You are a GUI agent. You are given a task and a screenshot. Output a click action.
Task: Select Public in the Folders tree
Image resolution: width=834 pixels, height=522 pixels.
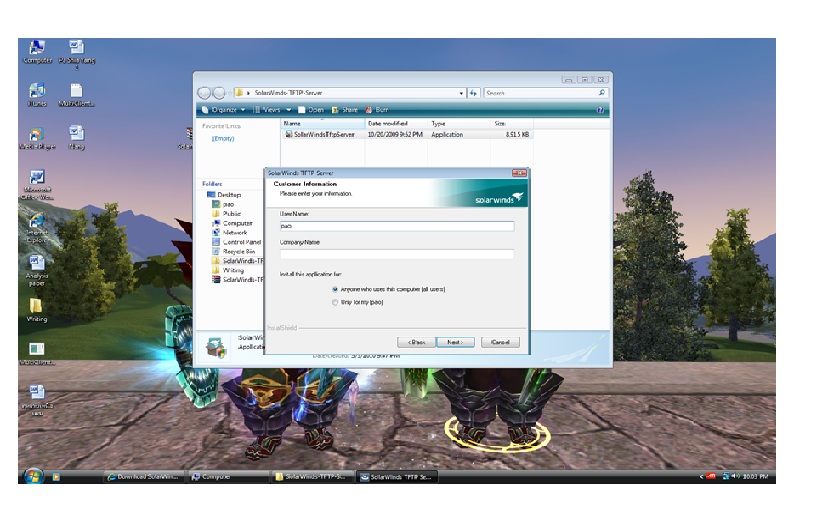231,214
